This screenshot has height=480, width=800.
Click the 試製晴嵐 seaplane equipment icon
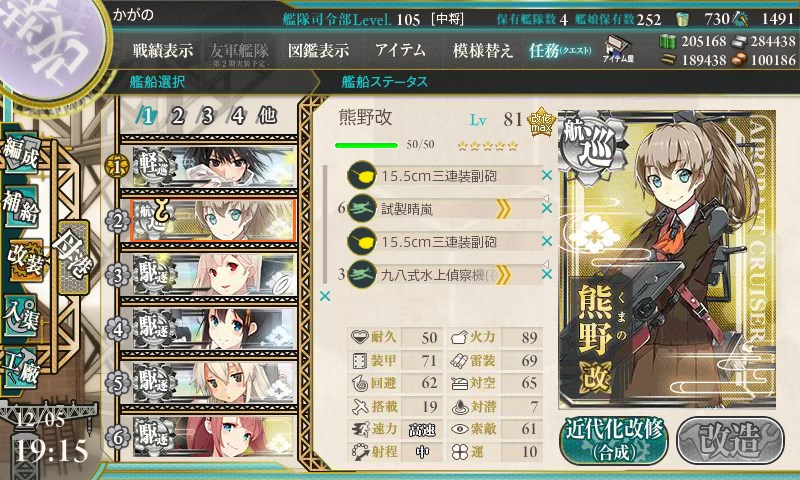362,209
